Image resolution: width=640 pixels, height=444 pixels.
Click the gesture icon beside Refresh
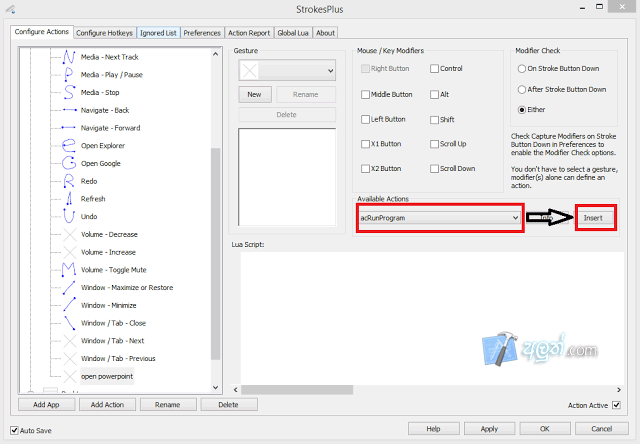tap(69, 198)
